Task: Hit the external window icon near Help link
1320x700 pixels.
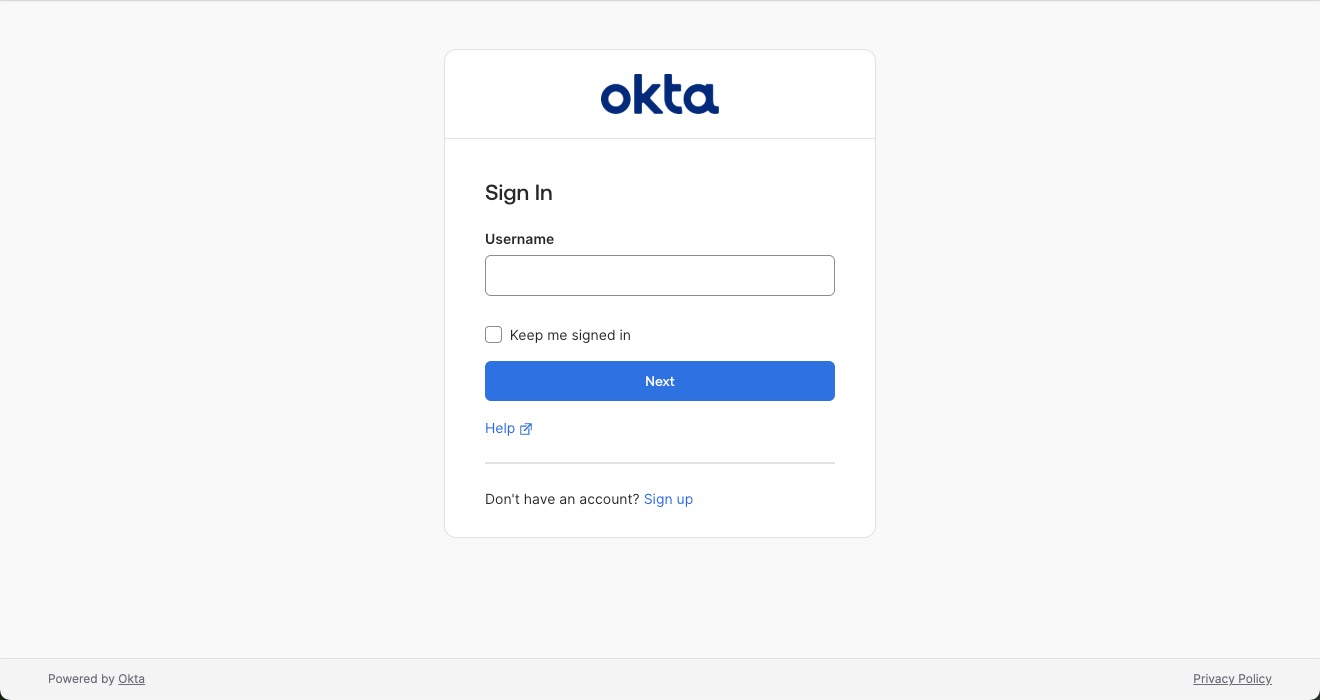Action: coord(526,428)
